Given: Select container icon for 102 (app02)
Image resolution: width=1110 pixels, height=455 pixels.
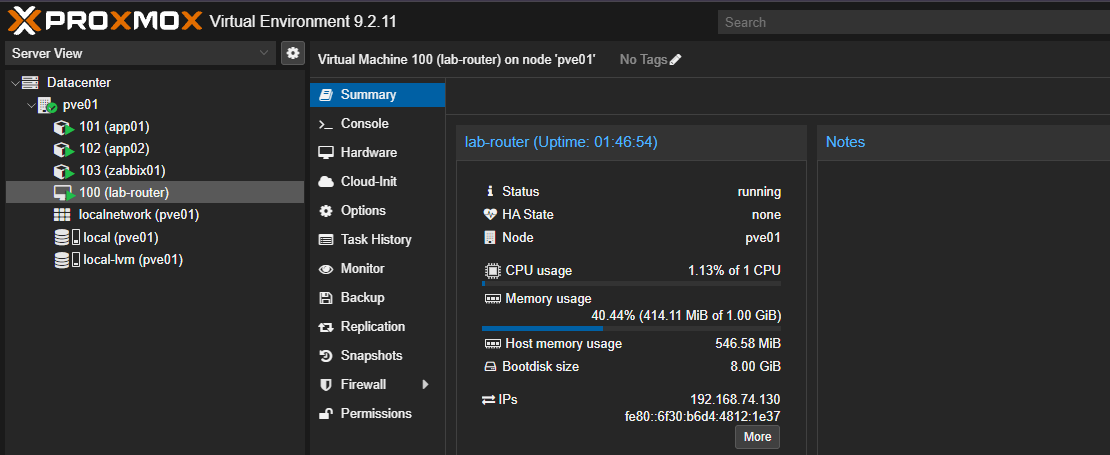Looking at the screenshot, I should 63,149.
